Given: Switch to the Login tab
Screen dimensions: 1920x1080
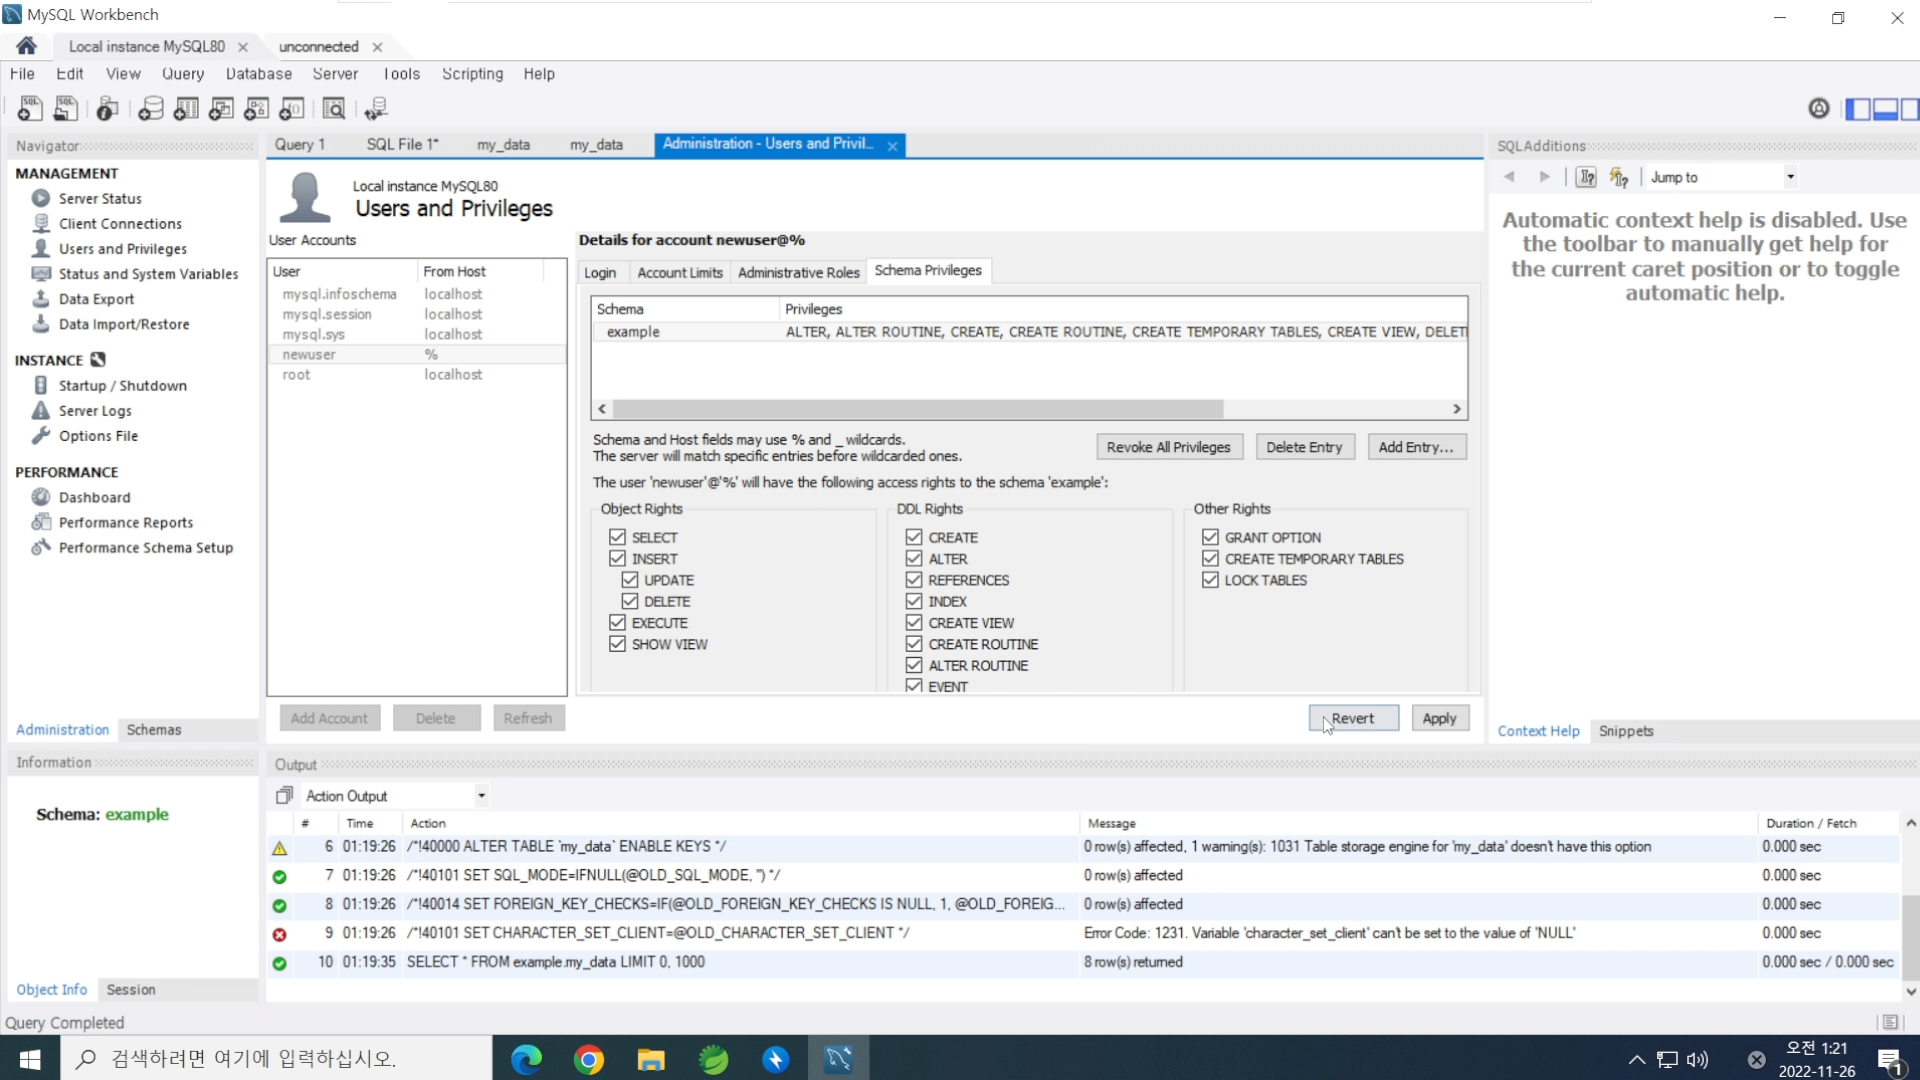Looking at the screenshot, I should click(x=600, y=272).
